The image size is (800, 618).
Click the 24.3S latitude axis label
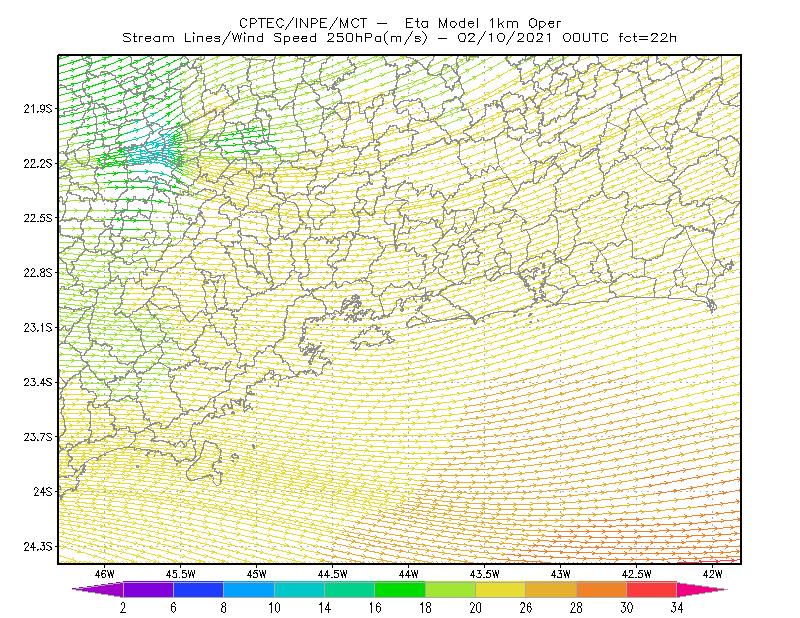pyautogui.click(x=38, y=546)
